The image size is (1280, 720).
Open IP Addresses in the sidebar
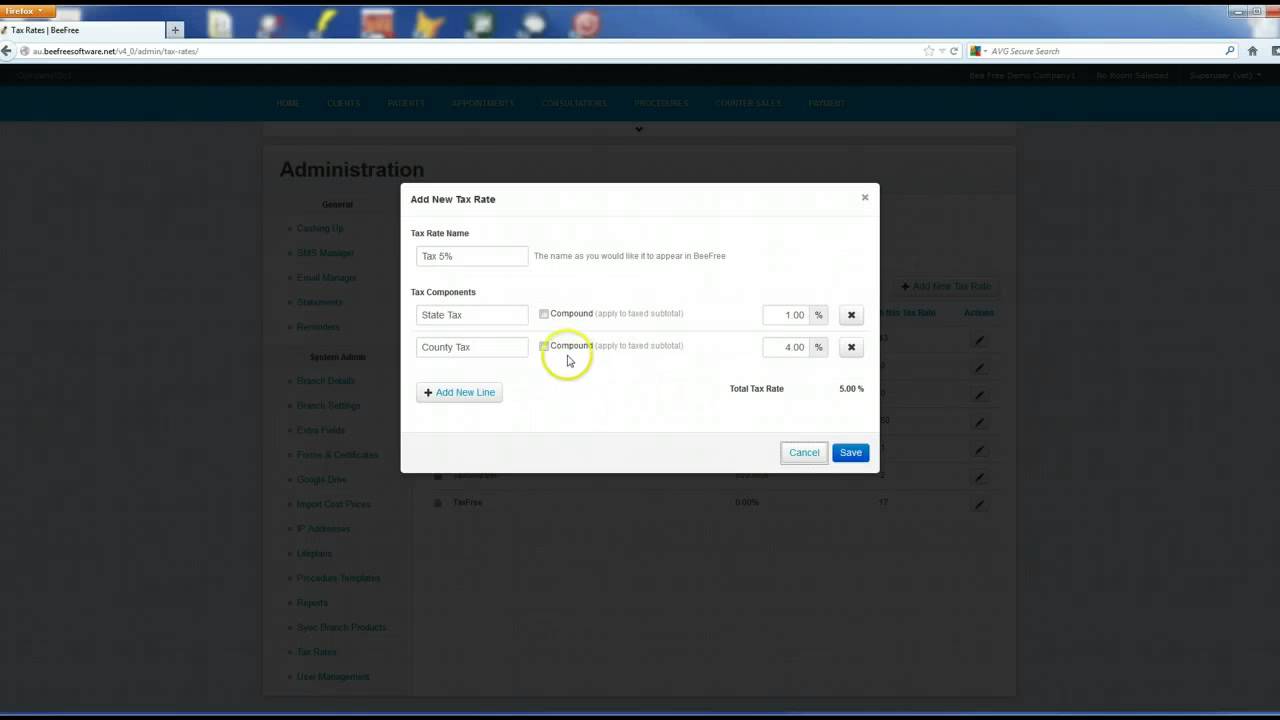321,529
